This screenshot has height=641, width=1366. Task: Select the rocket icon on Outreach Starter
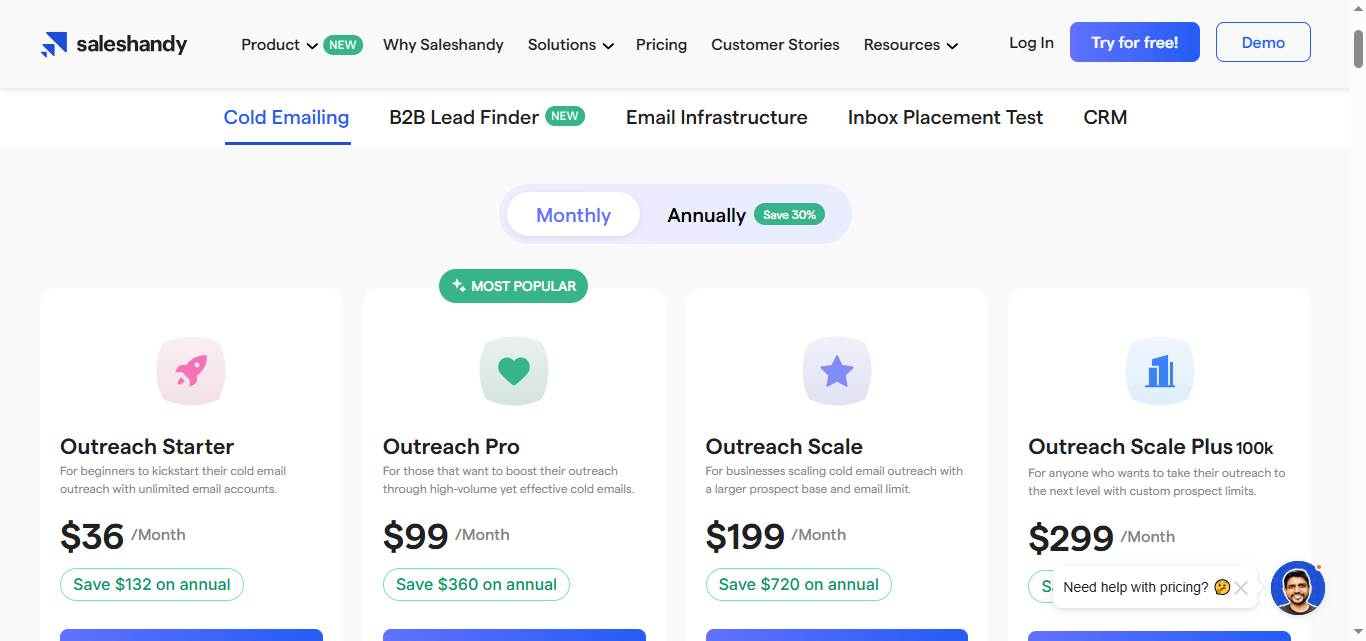190,370
